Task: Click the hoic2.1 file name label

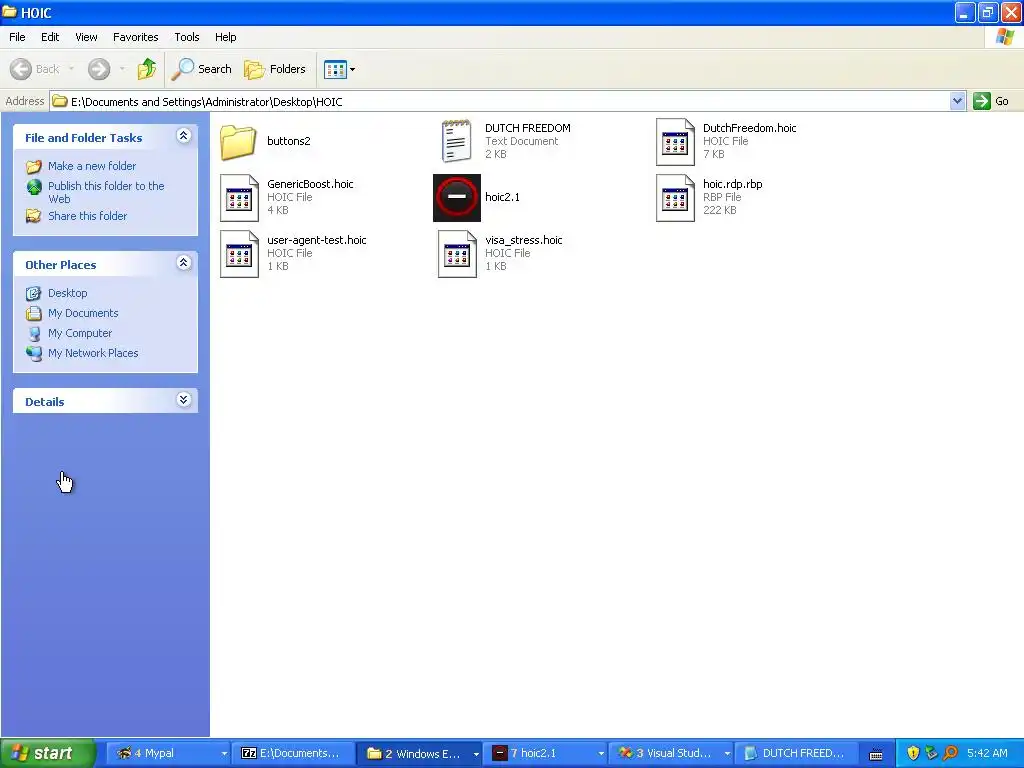Action: (502, 197)
